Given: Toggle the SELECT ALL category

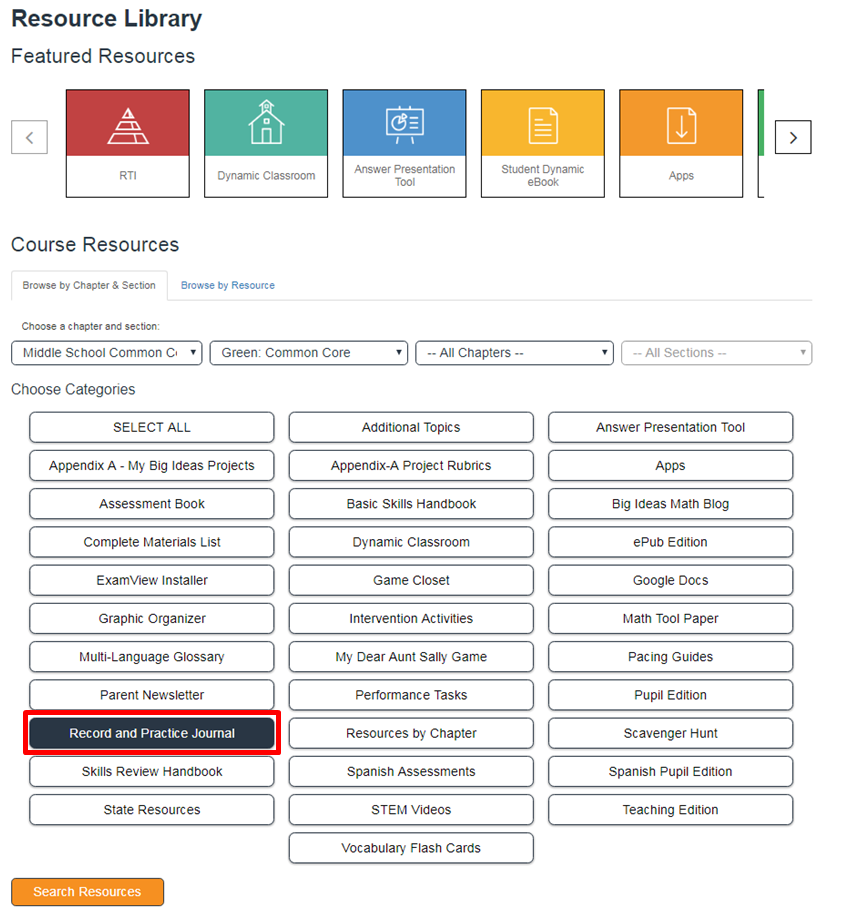Looking at the screenshot, I should [151, 427].
